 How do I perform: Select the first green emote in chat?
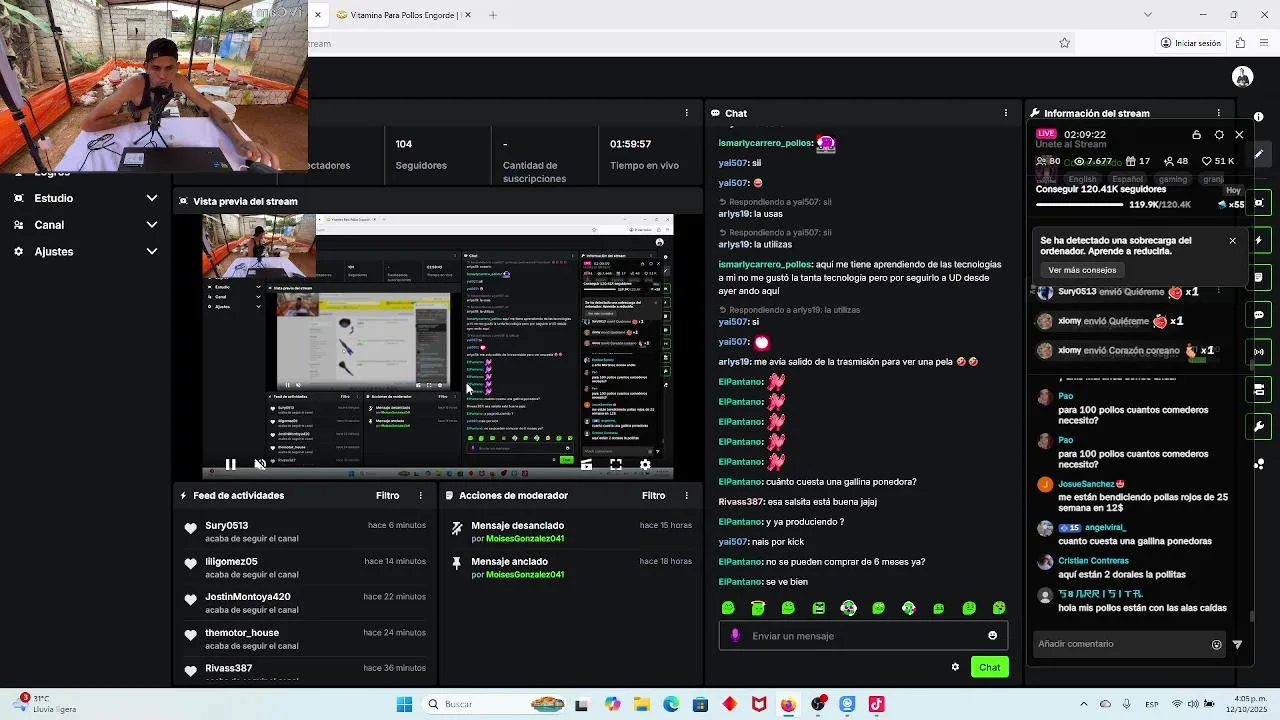point(728,608)
